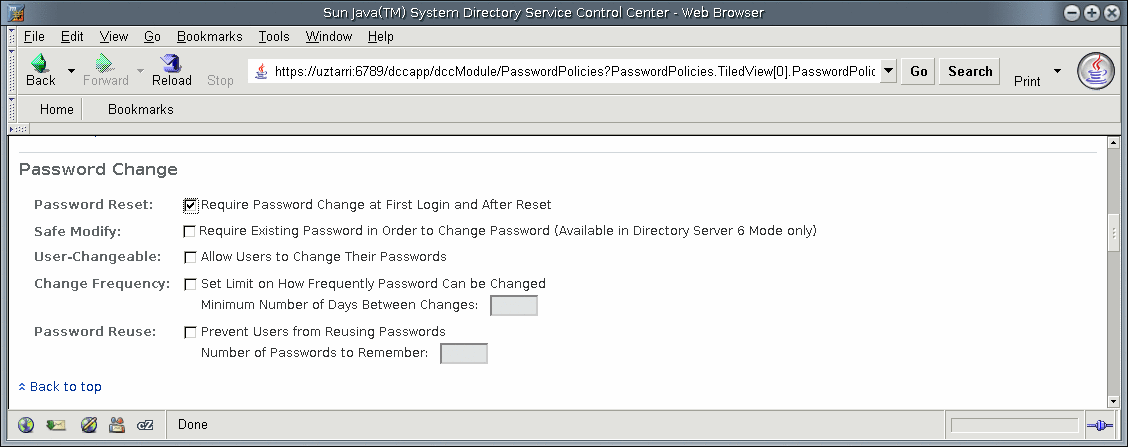Open the Print options dropdown arrow
The height and width of the screenshot is (447, 1128).
(1057, 71)
